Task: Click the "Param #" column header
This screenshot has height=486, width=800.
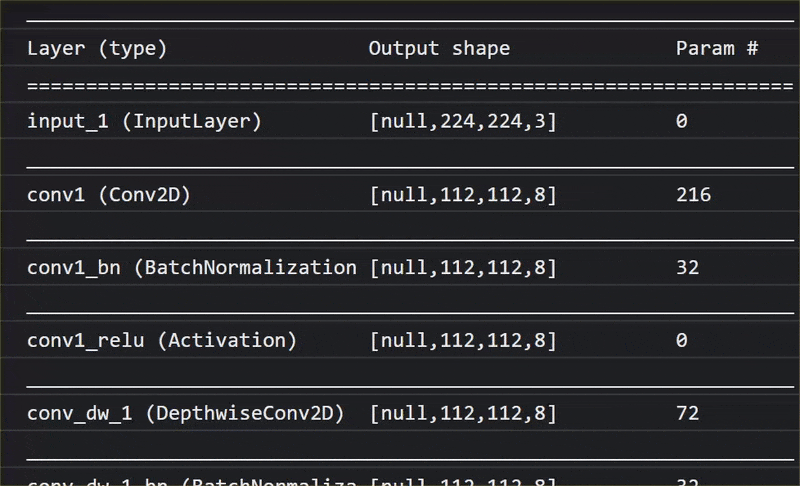Action: pos(717,48)
